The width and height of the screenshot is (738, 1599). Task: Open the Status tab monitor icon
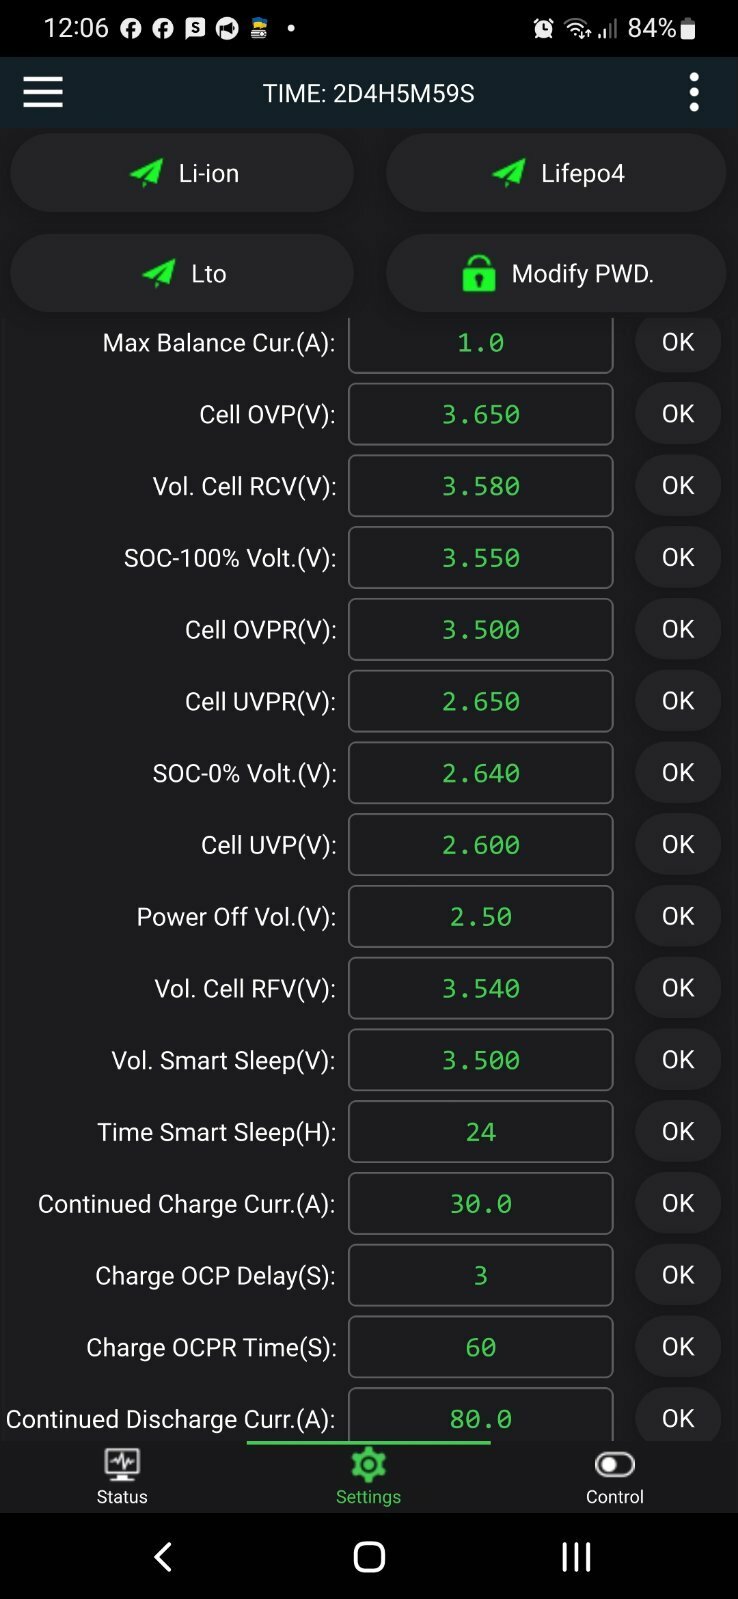122,1465
